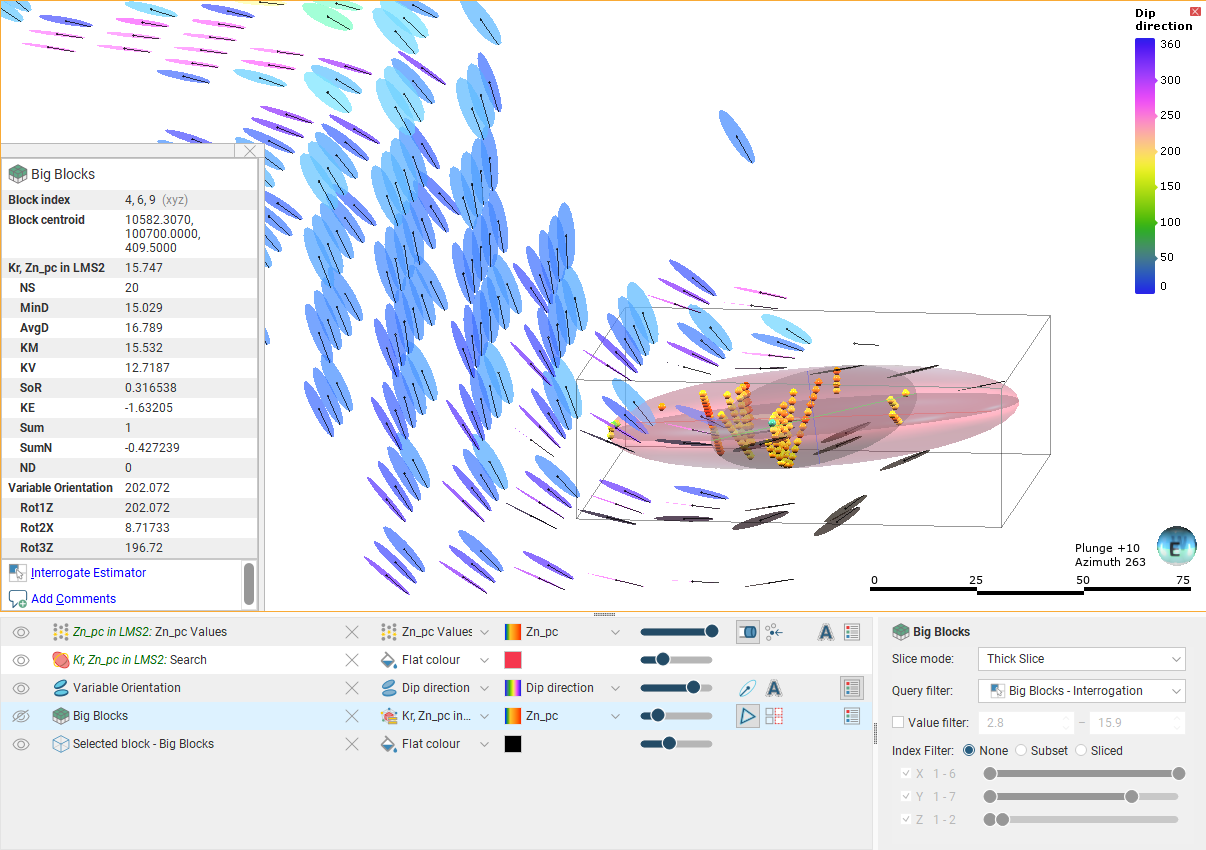Choose the Sliced index filter option
This screenshot has height=850, width=1206.
click(1081, 750)
